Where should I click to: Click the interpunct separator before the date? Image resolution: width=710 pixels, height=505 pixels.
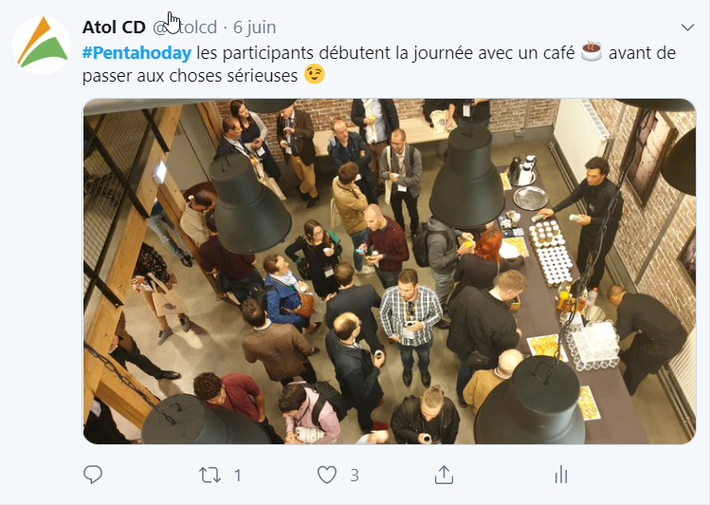pyautogui.click(x=225, y=28)
